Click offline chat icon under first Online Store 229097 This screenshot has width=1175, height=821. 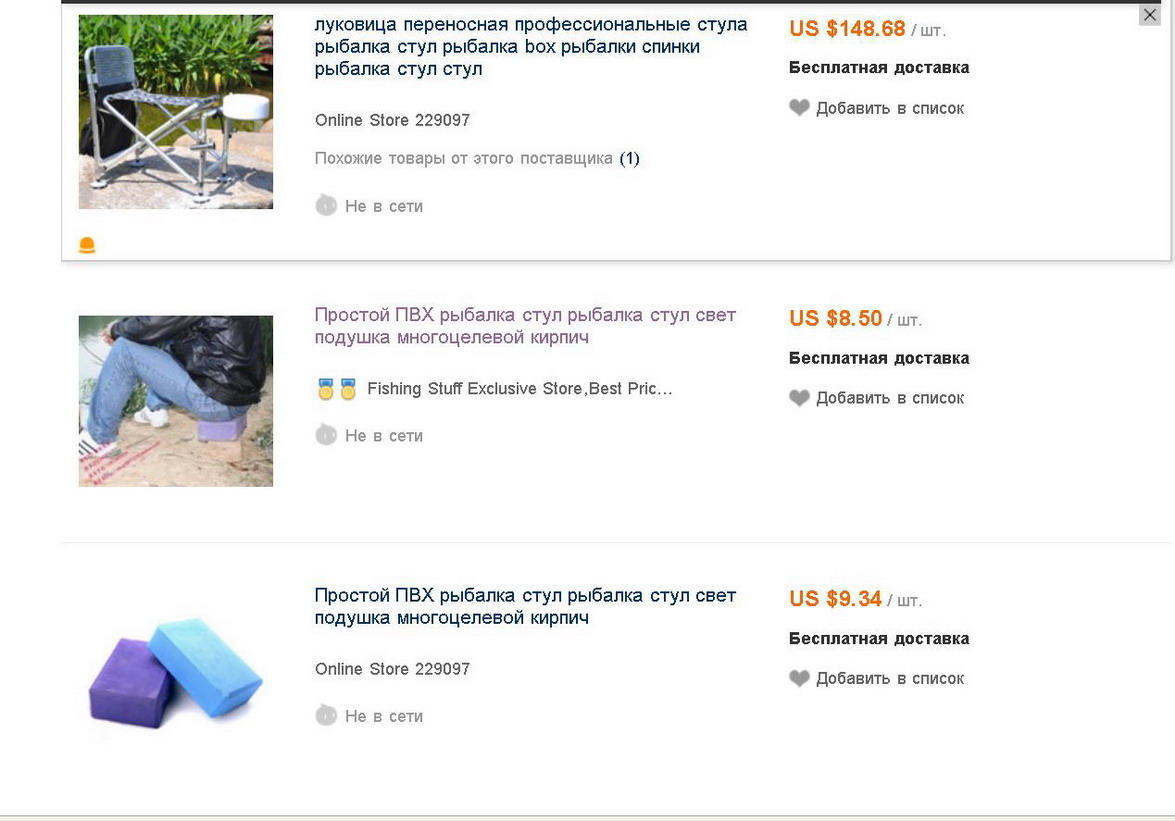[x=326, y=206]
